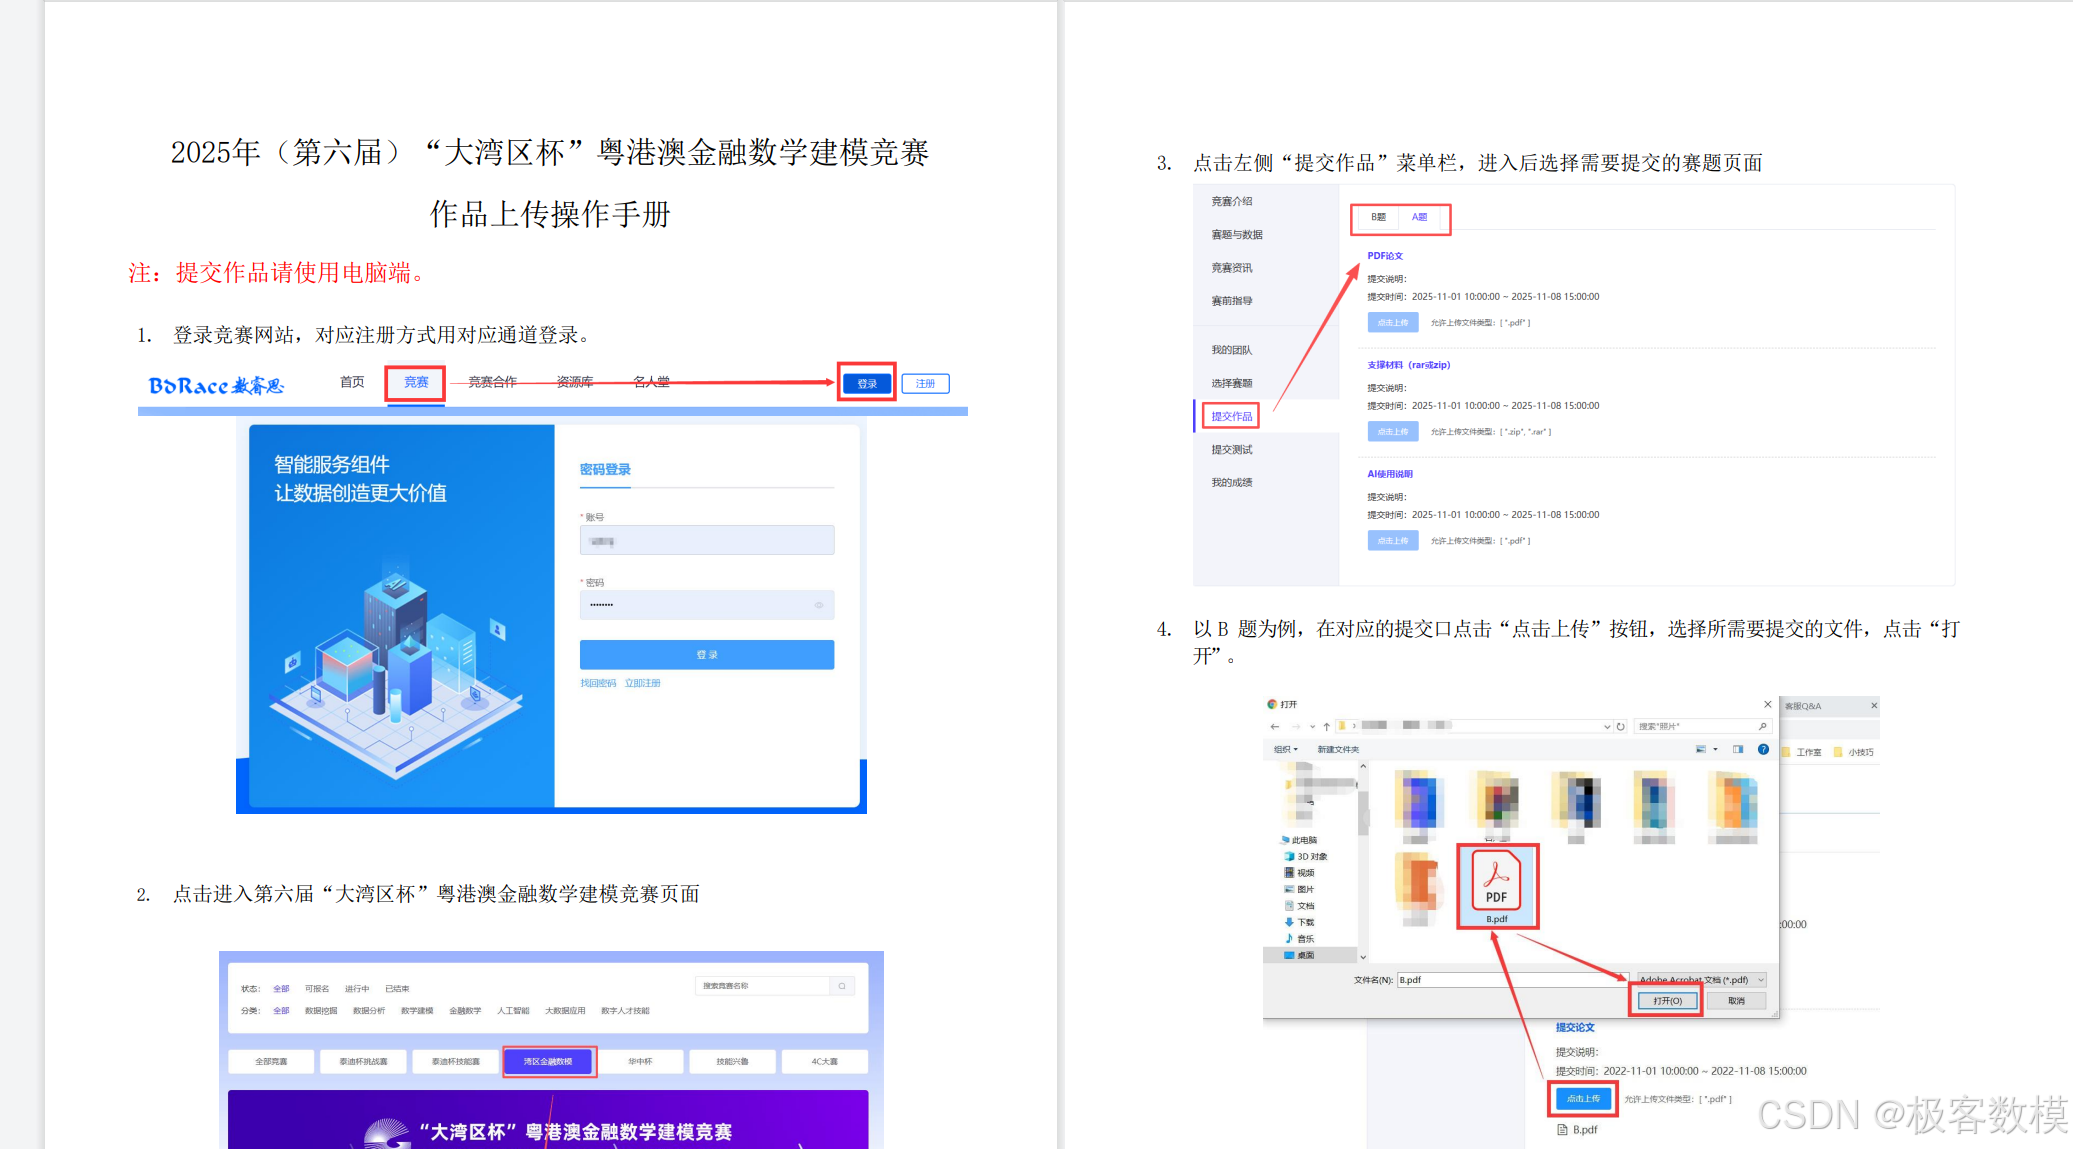
Task: Open the view mode dropdown arrow
Action: click(1715, 749)
